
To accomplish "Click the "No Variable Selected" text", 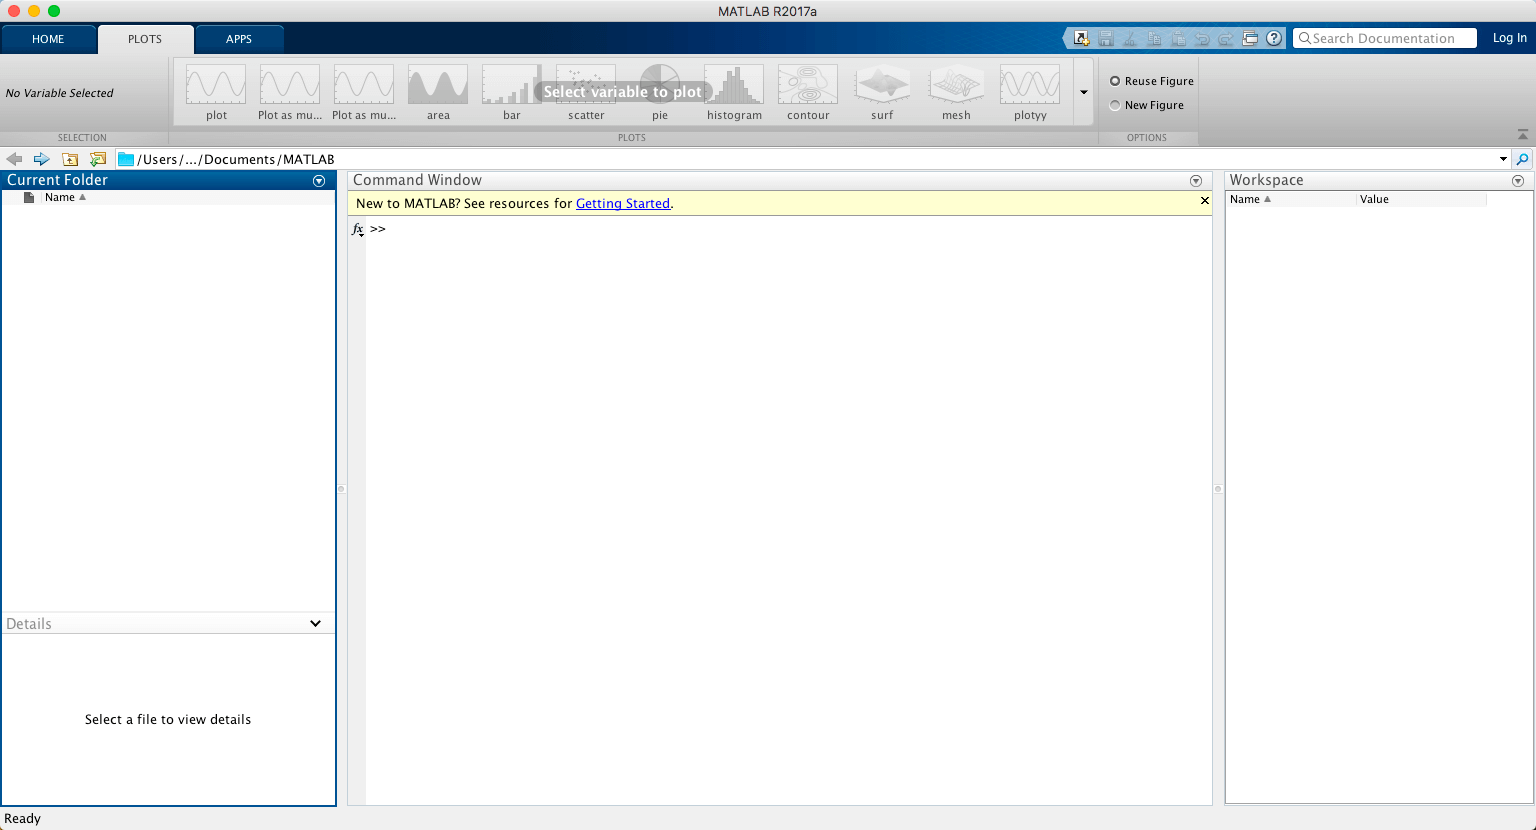I will 60,93.
